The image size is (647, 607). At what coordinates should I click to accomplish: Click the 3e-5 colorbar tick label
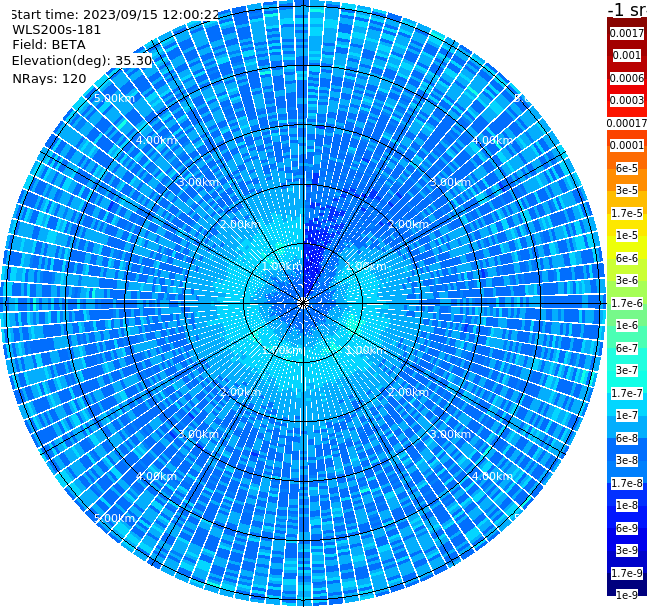pos(627,190)
